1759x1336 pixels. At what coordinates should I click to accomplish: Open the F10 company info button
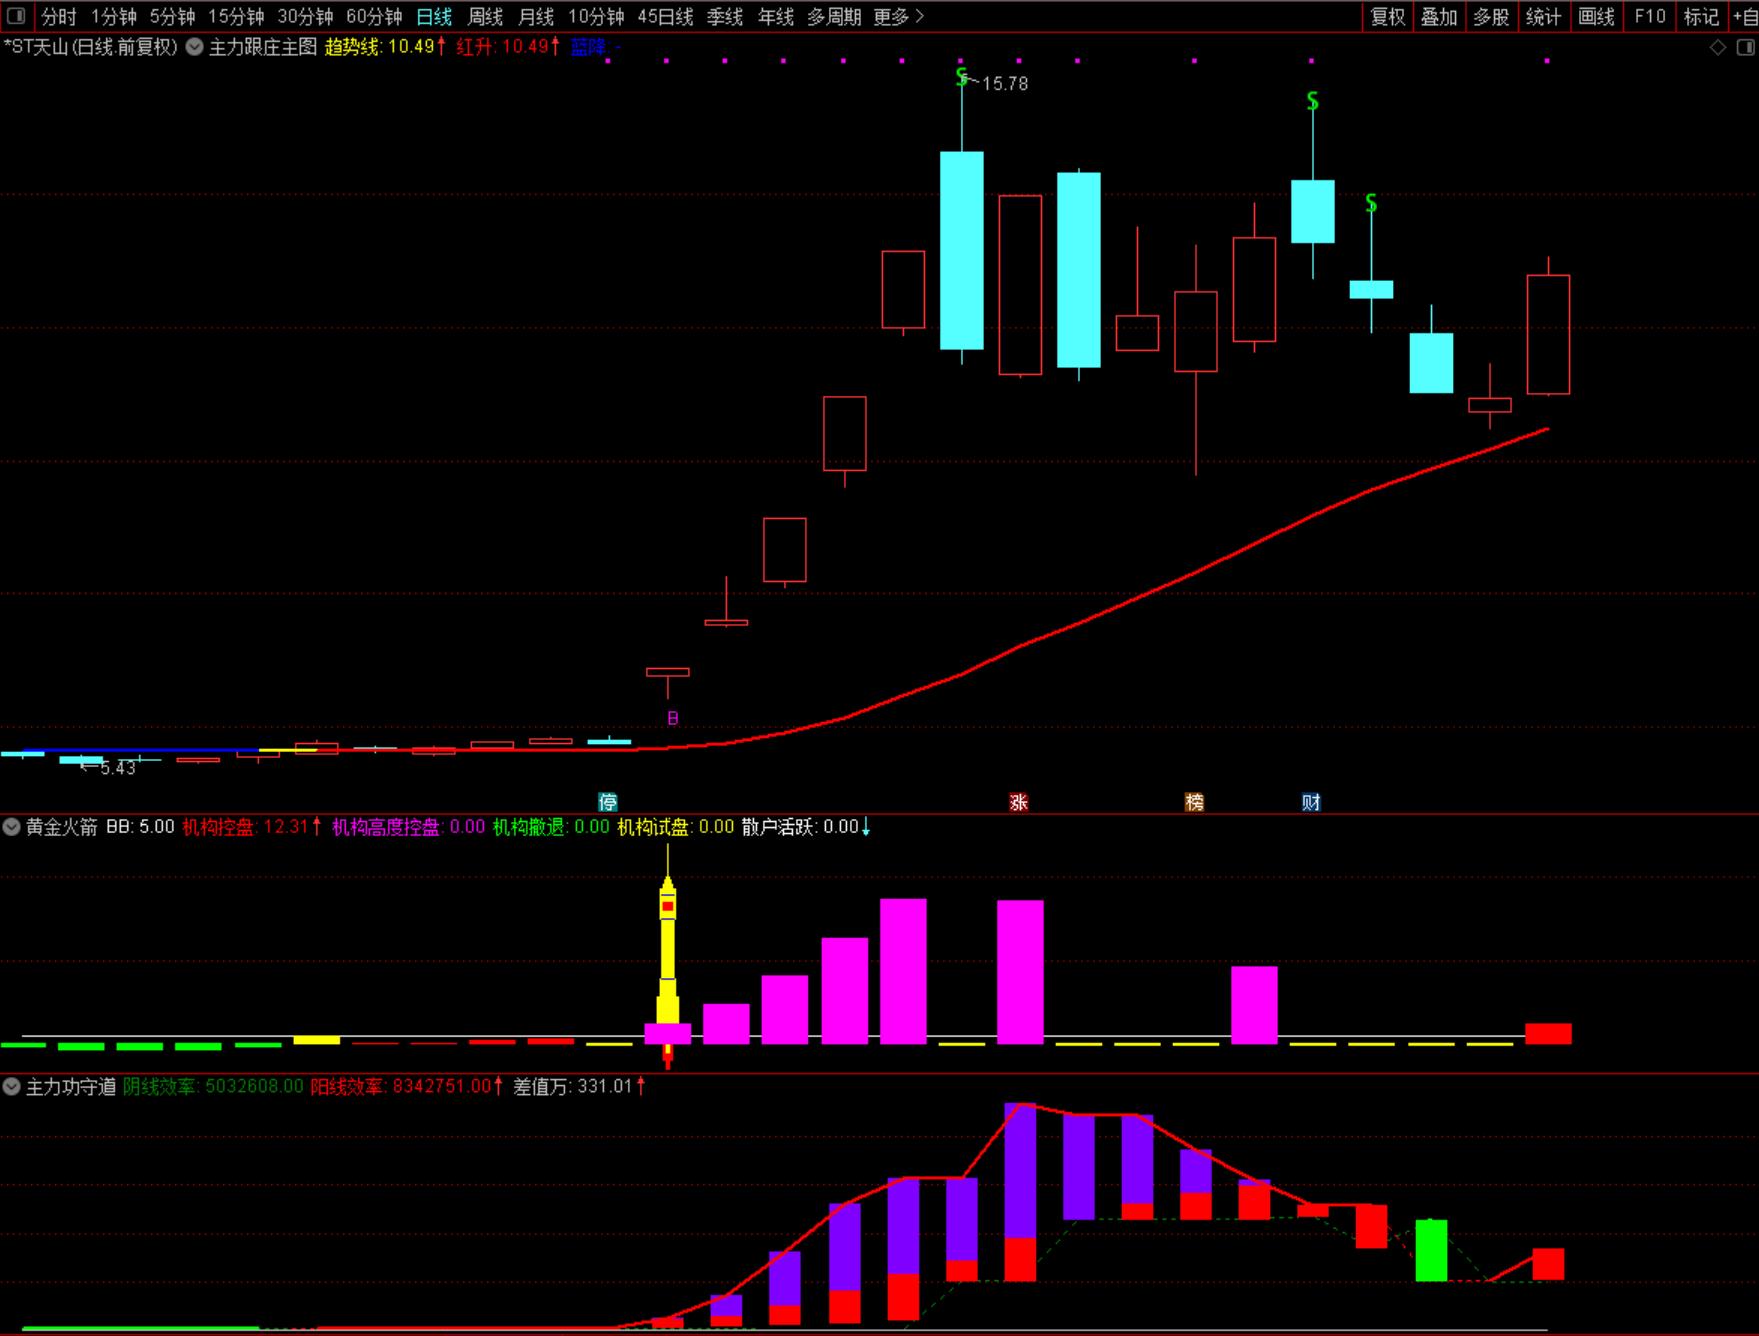coord(1650,17)
